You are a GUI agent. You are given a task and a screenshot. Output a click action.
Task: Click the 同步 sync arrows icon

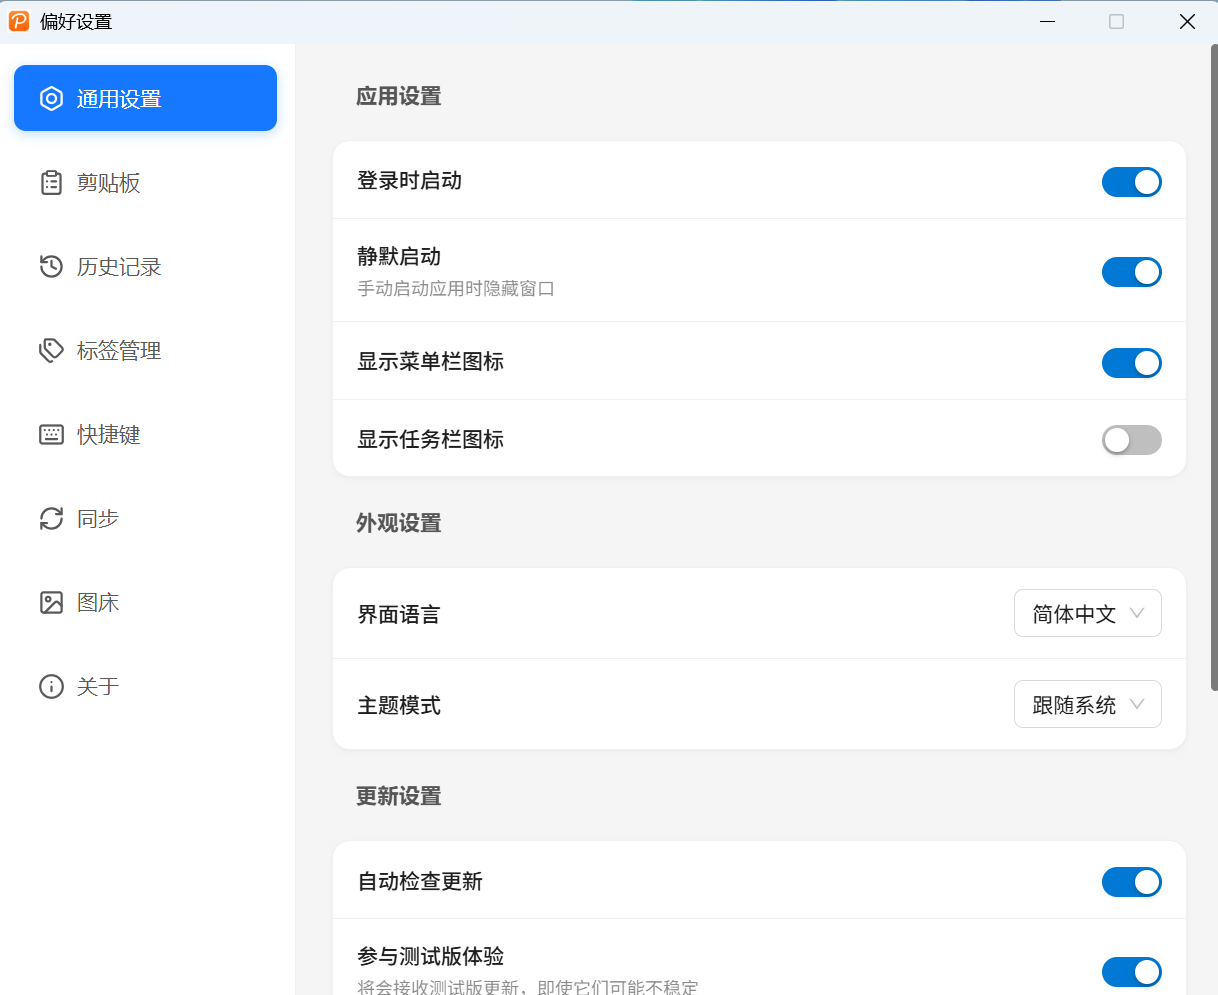pos(51,518)
